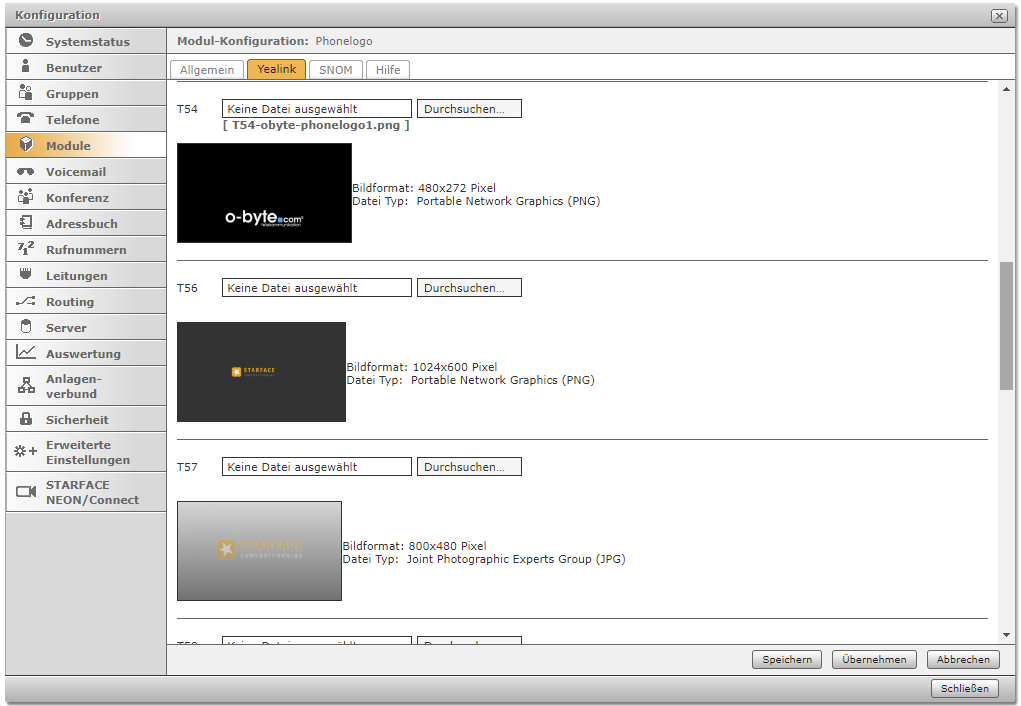Open Gruppen via its group icon

pos(26,93)
